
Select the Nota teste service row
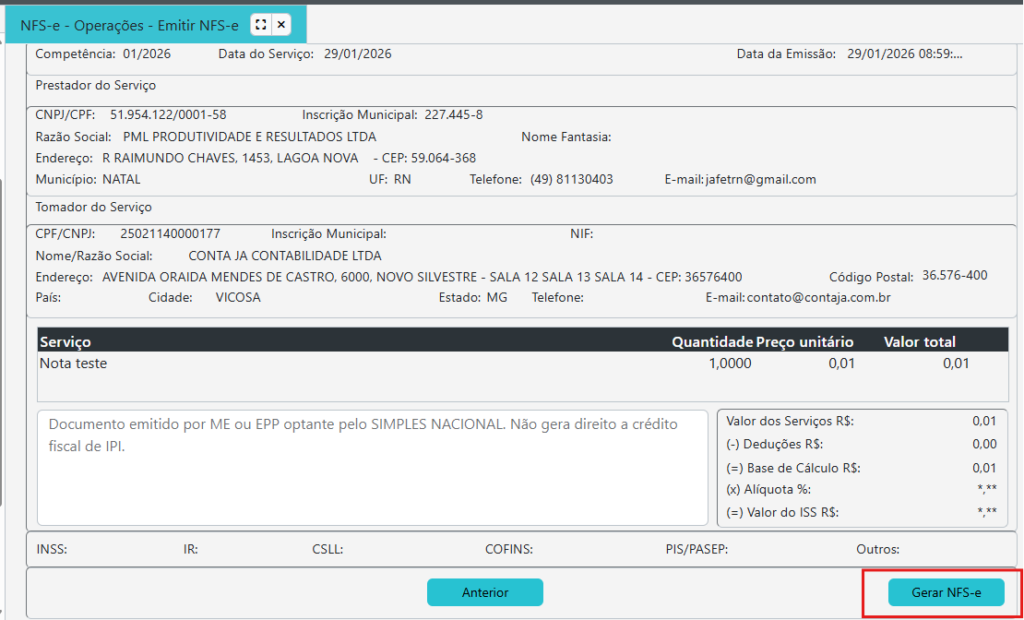pos(73,364)
